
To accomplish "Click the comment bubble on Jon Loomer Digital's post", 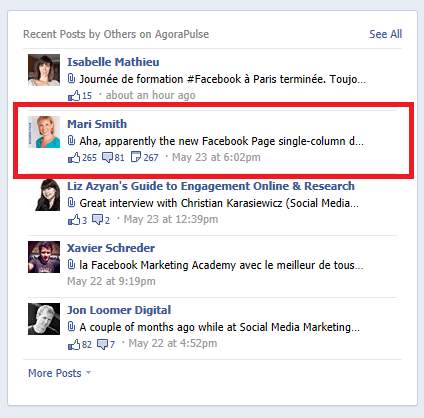I will (102, 344).
